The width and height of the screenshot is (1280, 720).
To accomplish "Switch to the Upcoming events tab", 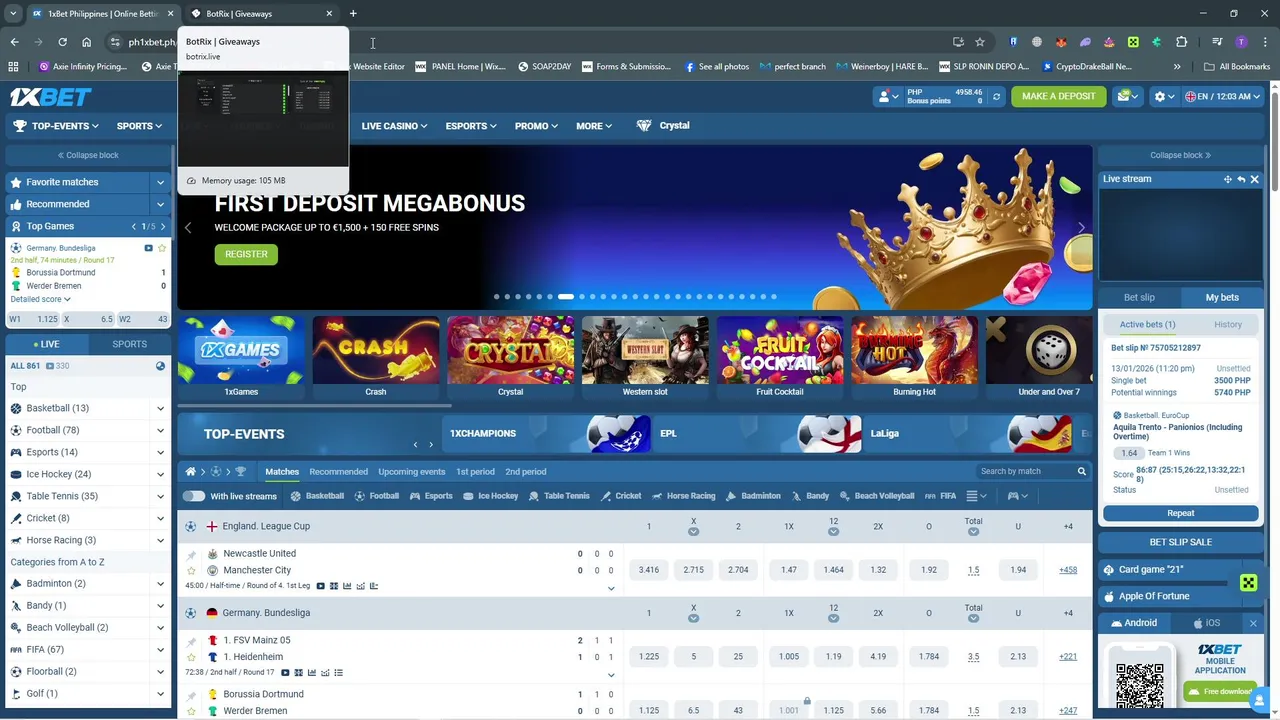I will [411, 472].
